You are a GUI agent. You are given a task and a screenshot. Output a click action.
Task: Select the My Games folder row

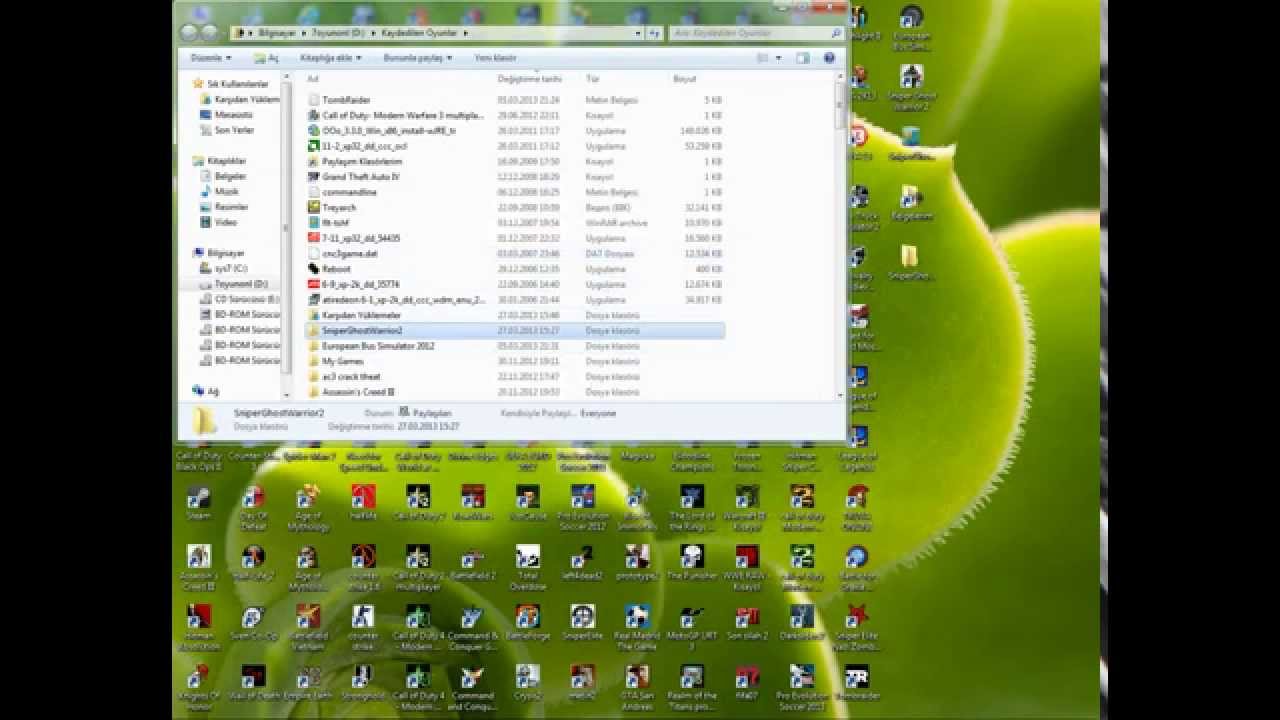515,361
